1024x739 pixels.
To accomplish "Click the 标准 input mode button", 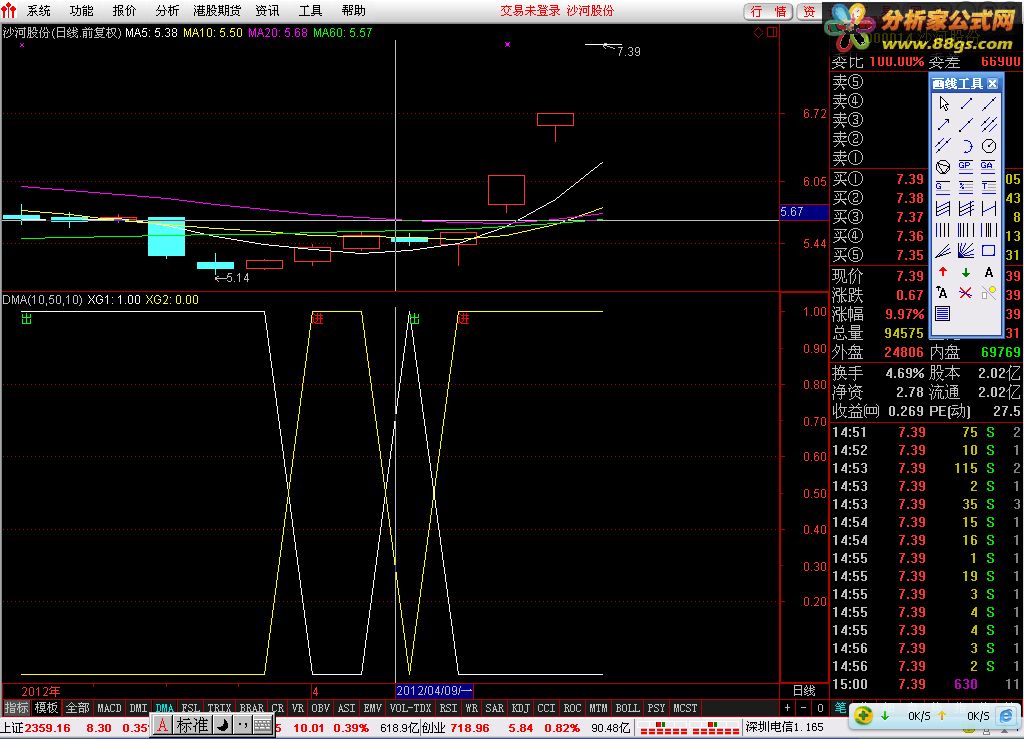I will point(193,725).
